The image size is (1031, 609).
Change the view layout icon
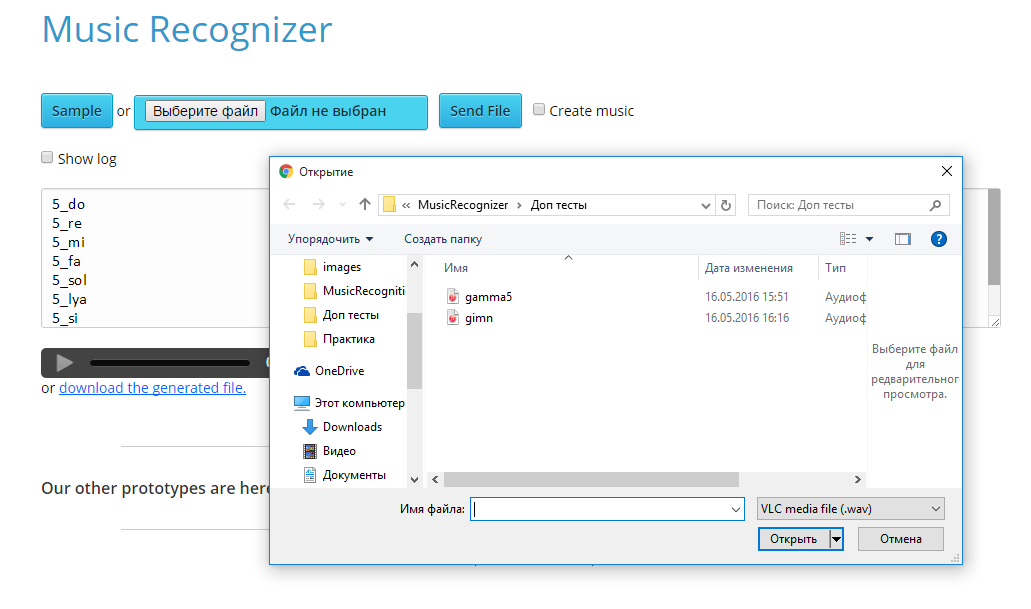[x=848, y=239]
